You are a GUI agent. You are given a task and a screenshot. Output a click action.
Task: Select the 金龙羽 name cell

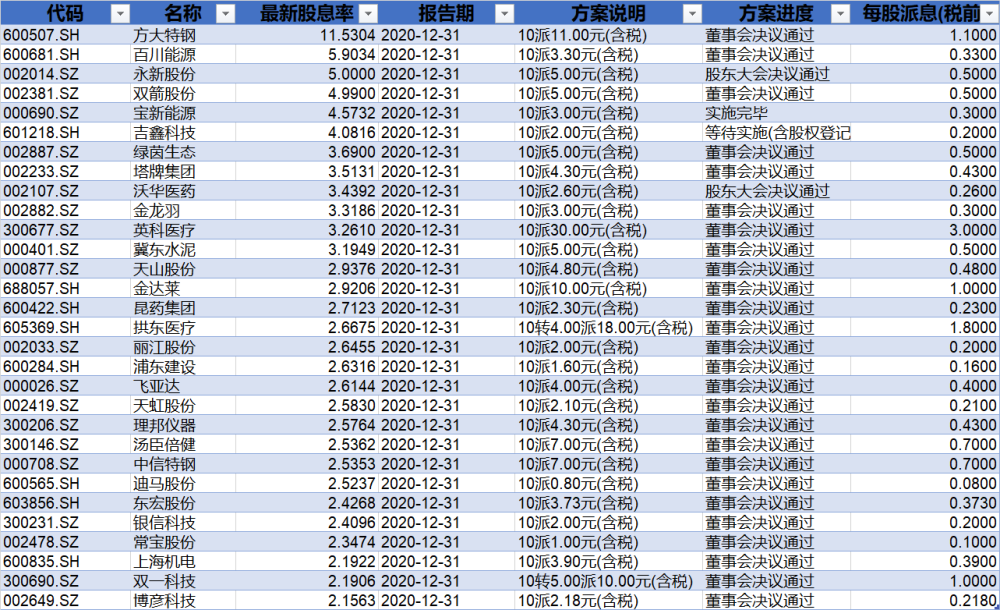click(x=183, y=211)
